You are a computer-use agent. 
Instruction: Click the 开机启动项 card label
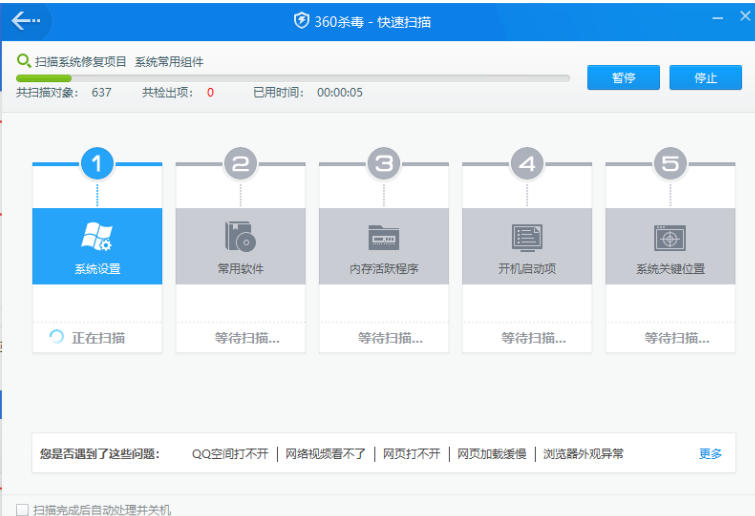click(x=527, y=269)
